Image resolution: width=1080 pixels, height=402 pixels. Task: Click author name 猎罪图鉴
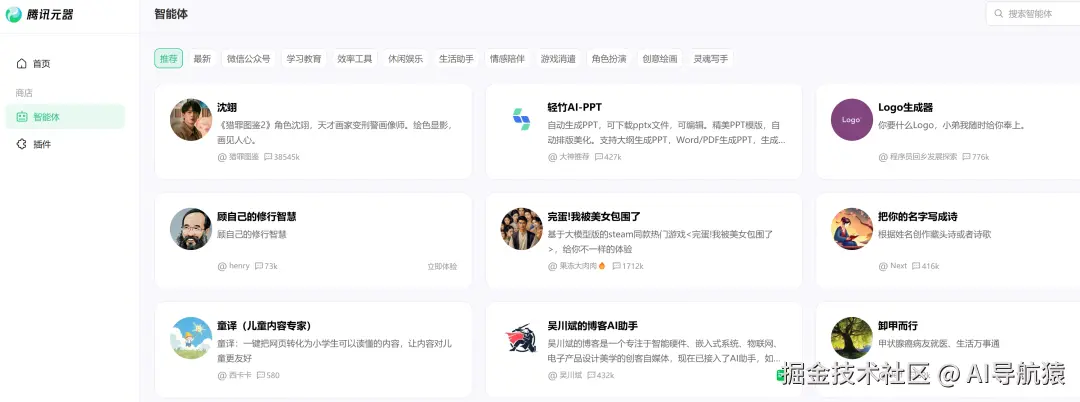[x=244, y=157]
